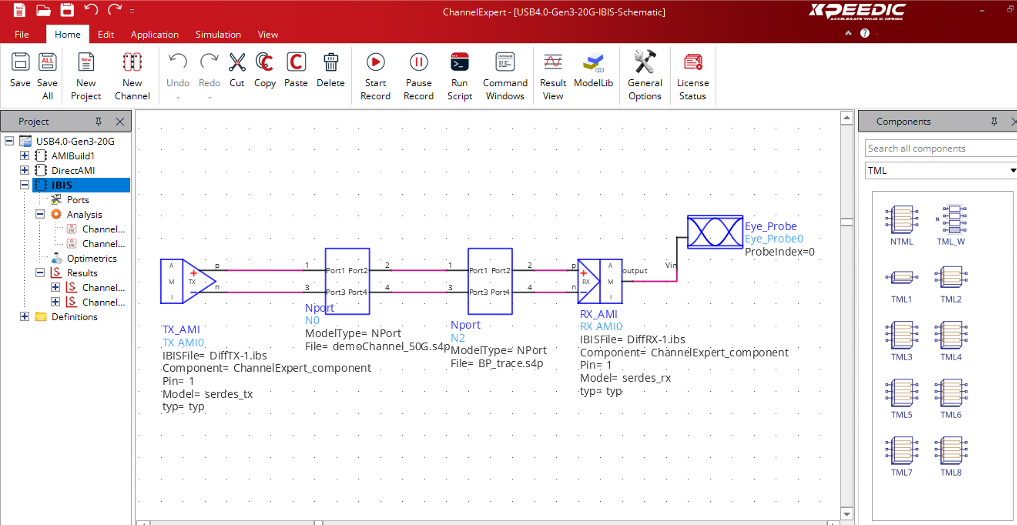Select Optimetrics in the project tree
This screenshot has width=1017, height=525.
click(91, 258)
